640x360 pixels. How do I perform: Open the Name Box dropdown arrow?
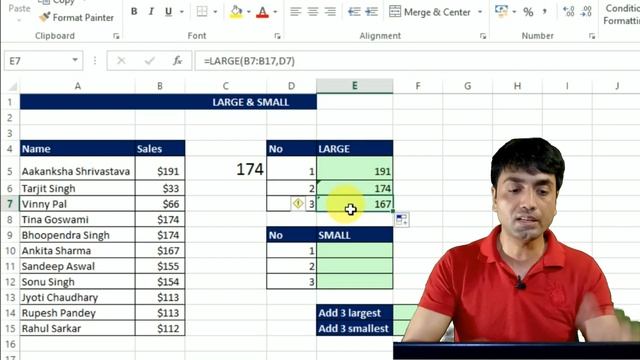75,60
